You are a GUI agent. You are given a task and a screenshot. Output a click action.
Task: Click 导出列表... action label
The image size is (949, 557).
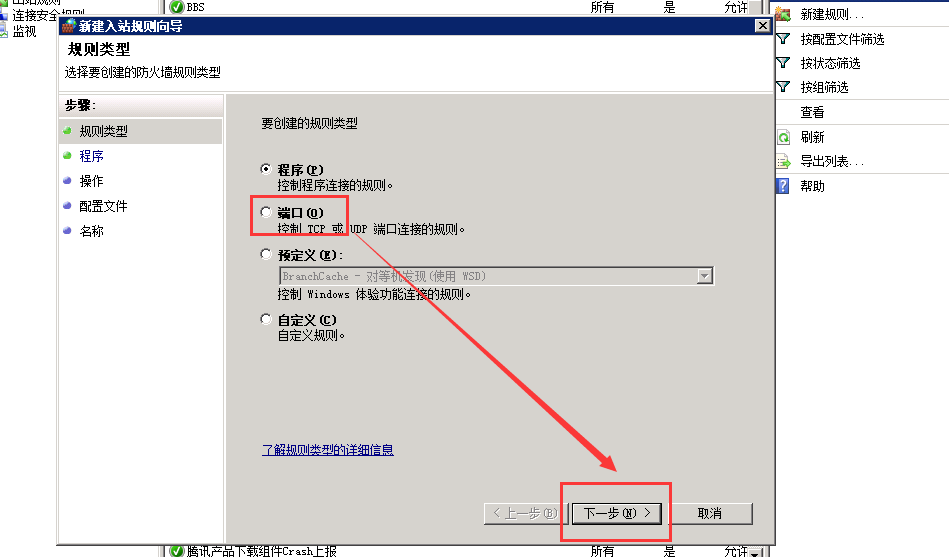click(x=832, y=162)
